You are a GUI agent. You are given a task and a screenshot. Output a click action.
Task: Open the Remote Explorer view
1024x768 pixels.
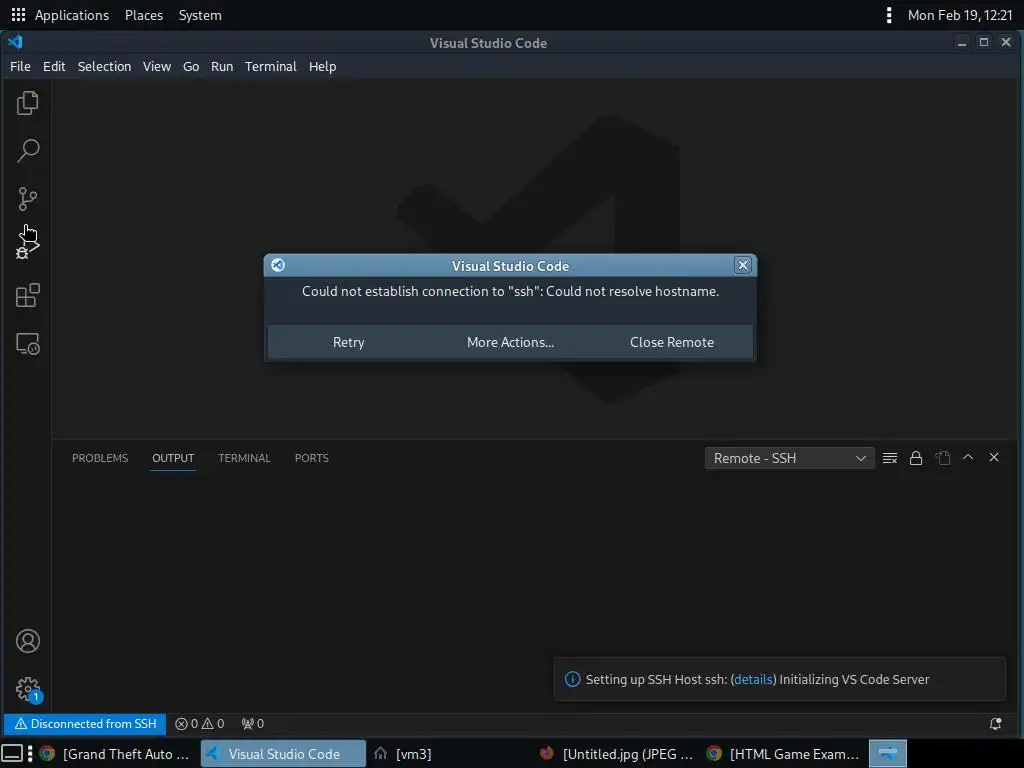(27, 344)
